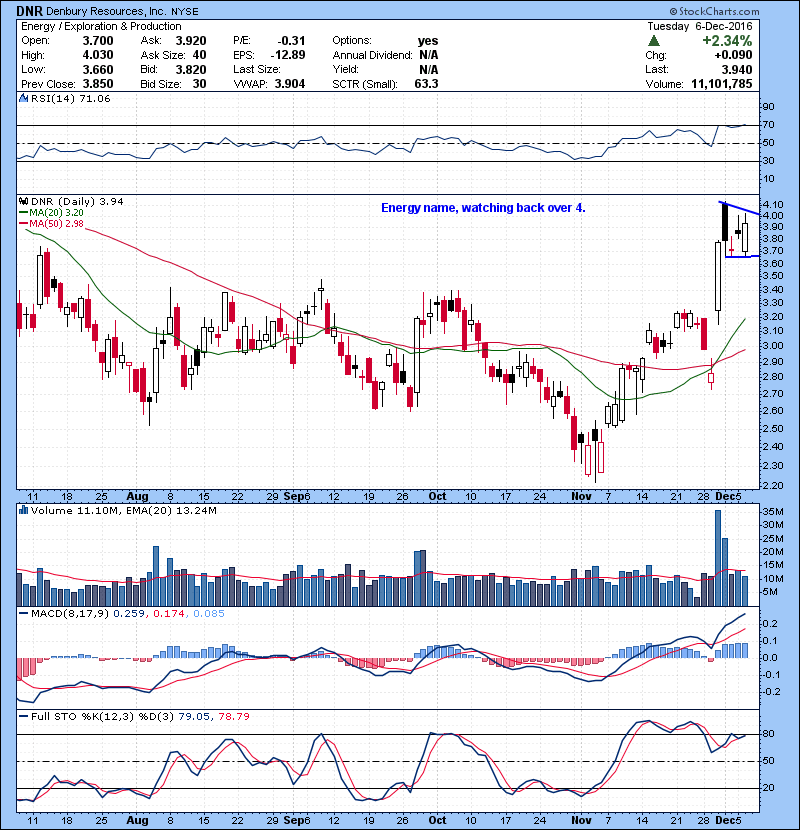Click the MACD signal value 0.174
Screen dimensions: 800x830
click(169, 614)
